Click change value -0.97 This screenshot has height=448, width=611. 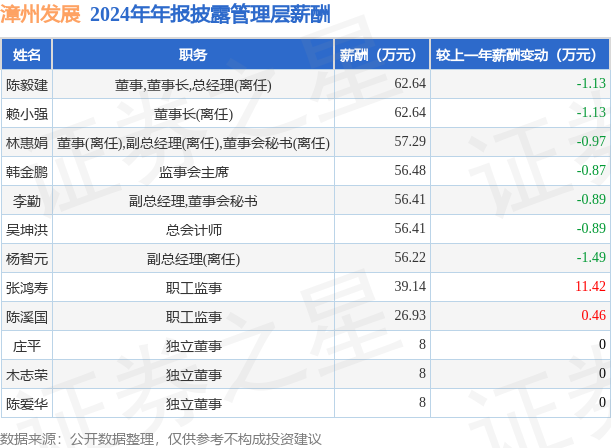click(x=591, y=141)
